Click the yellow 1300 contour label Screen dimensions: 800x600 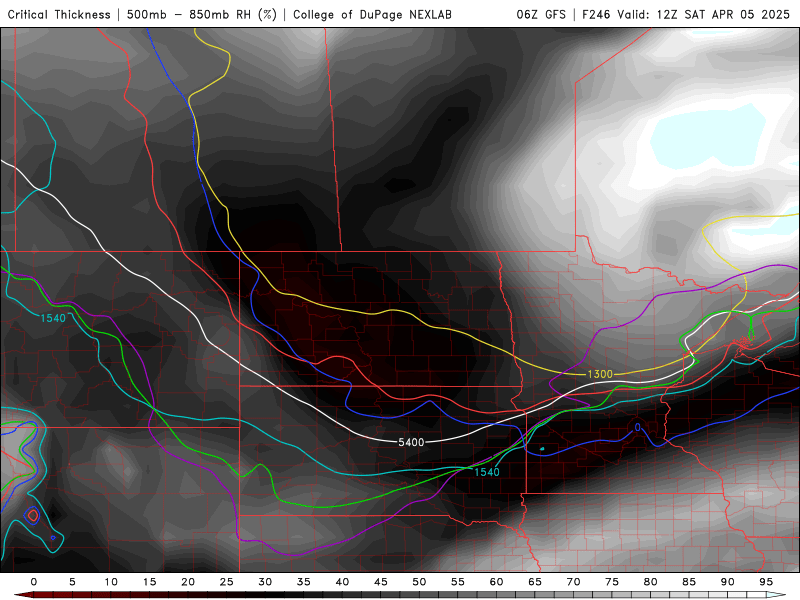[x=600, y=374]
